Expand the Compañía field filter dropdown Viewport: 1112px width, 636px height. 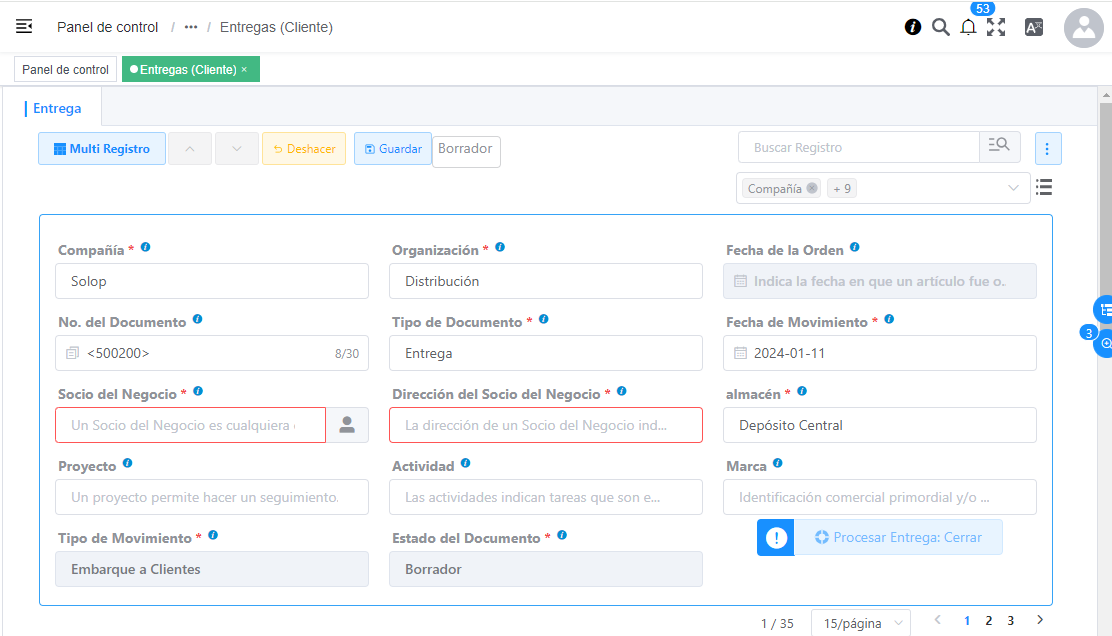point(1013,188)
